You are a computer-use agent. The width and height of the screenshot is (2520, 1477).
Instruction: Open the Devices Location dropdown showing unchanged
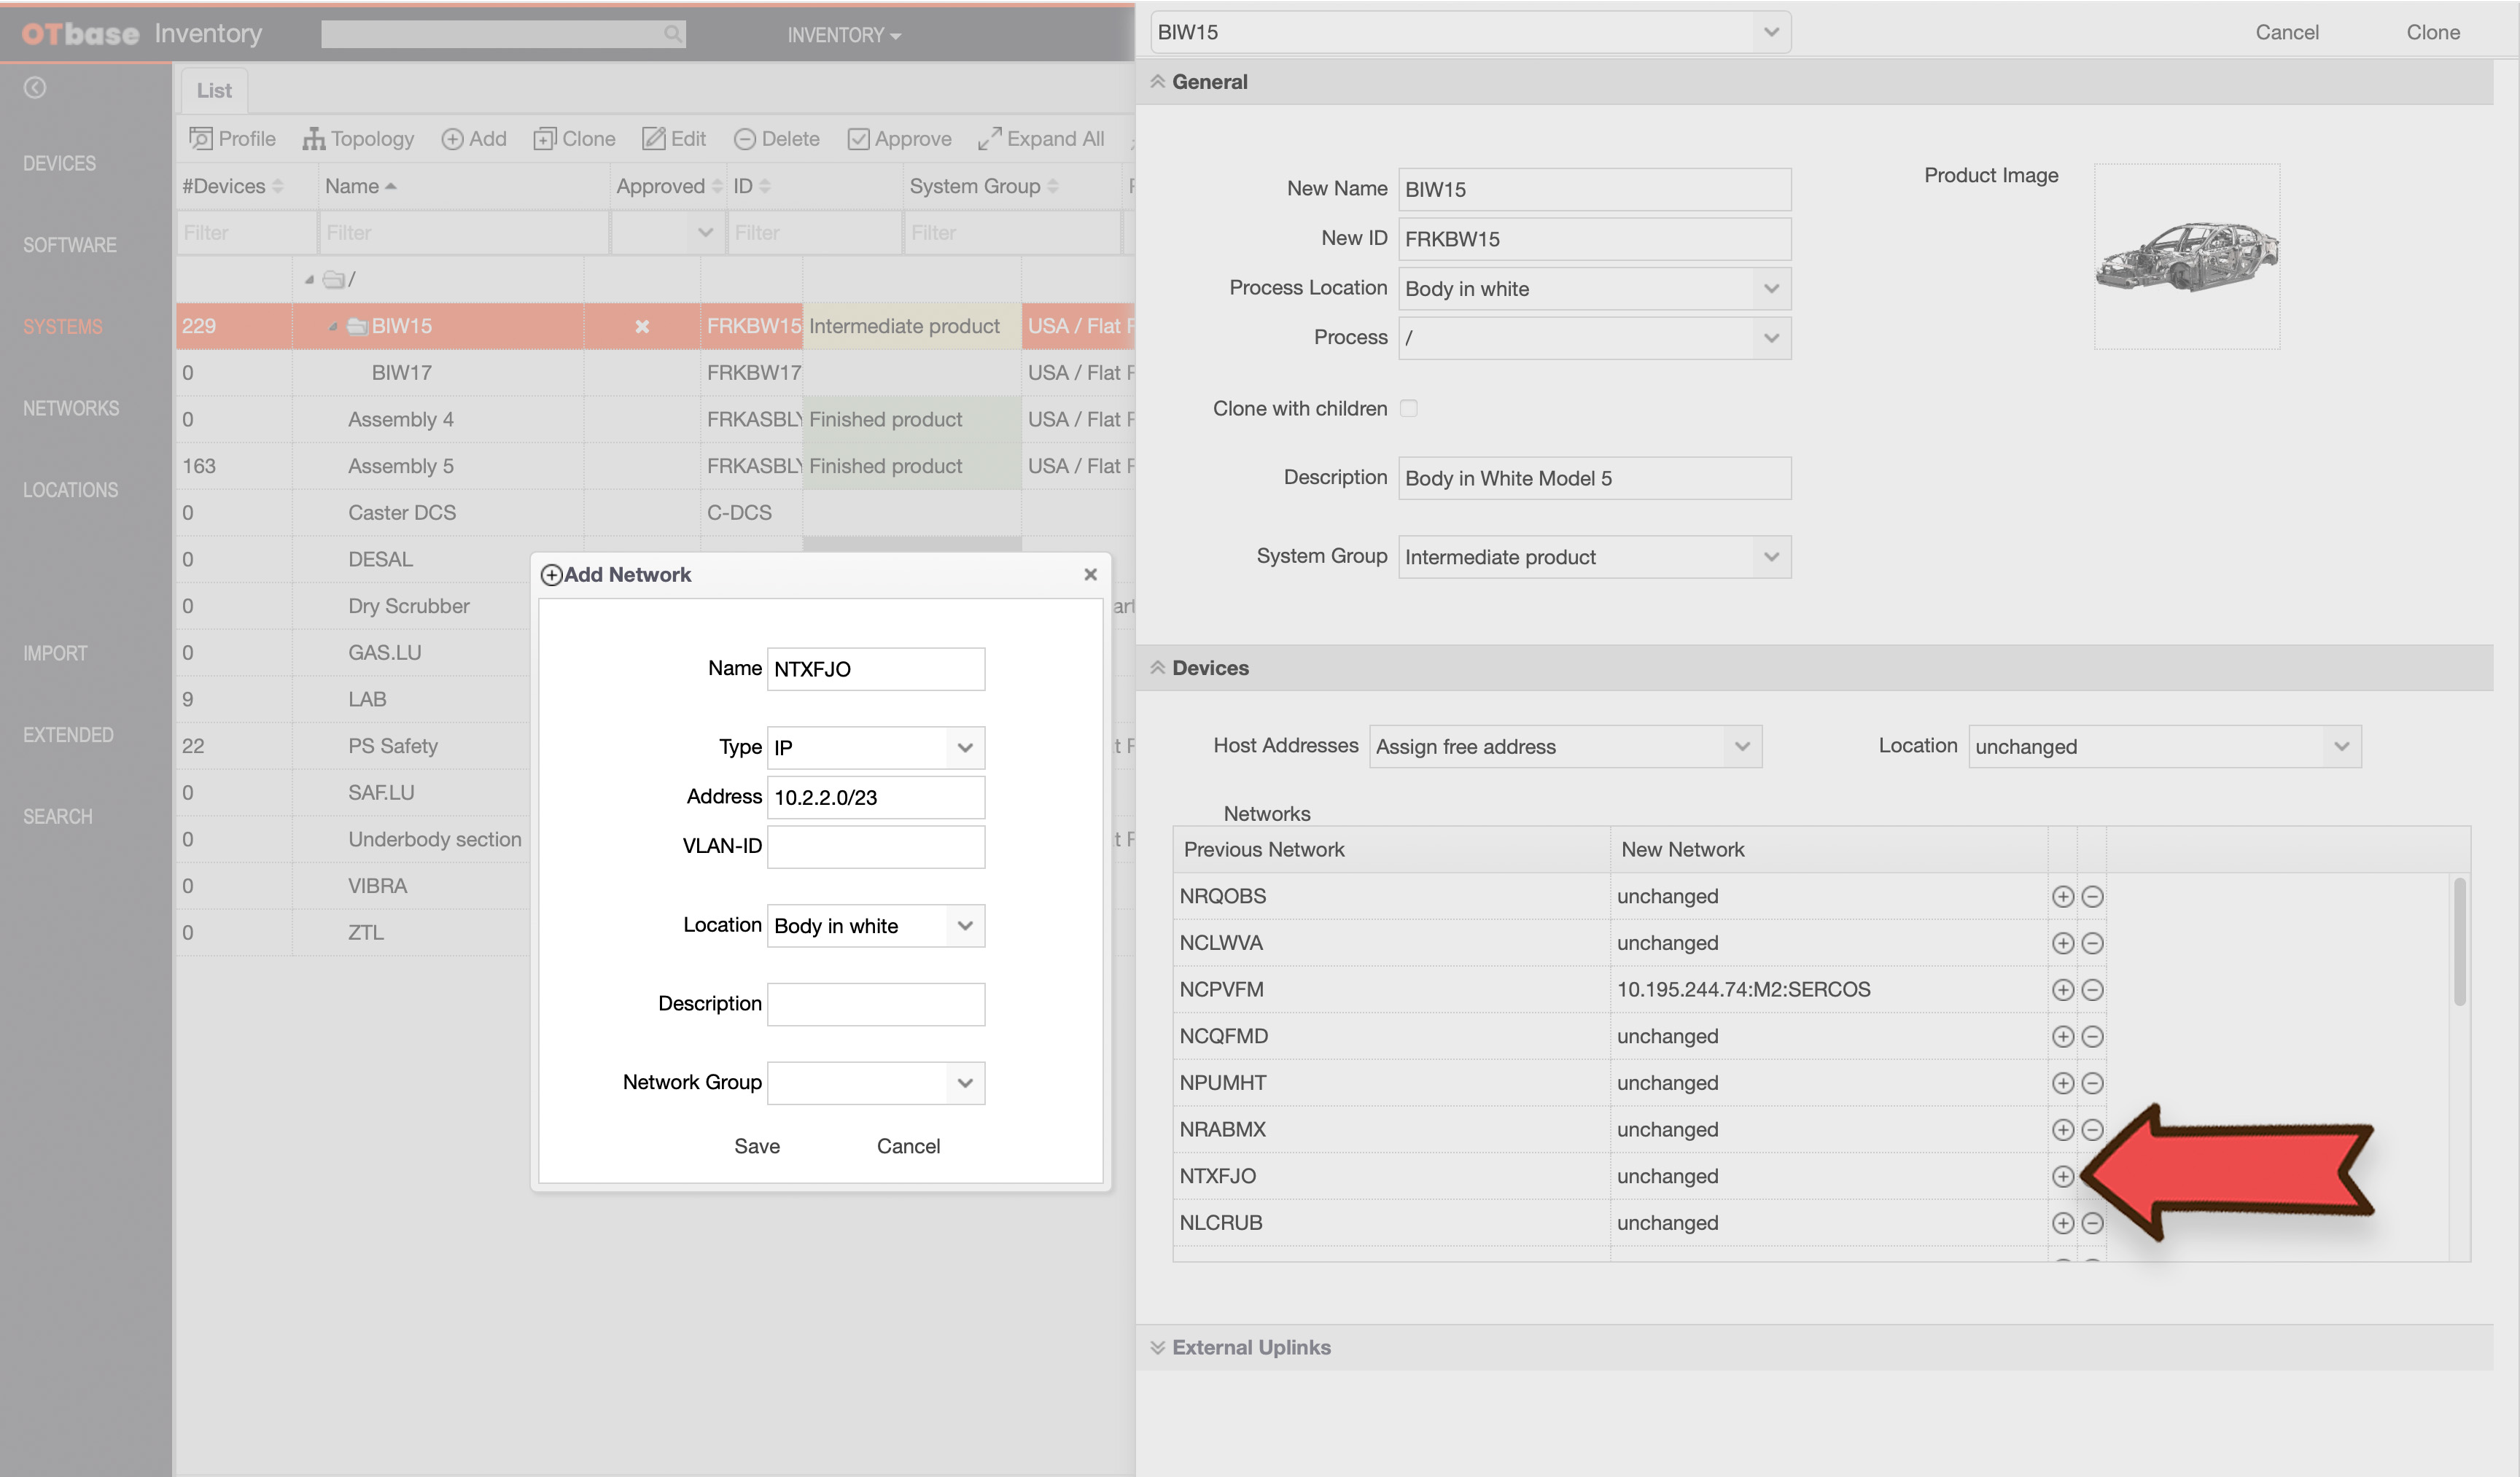click(x=2340, y=746)
